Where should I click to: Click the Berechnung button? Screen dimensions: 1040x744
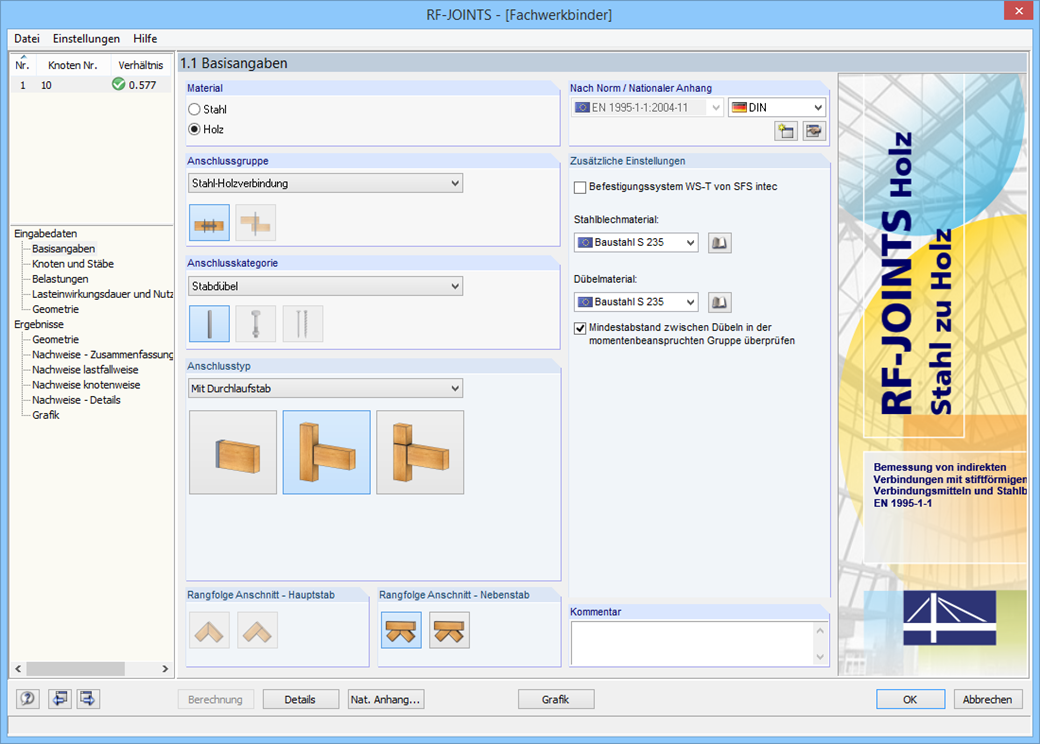[x=216, y=700]
